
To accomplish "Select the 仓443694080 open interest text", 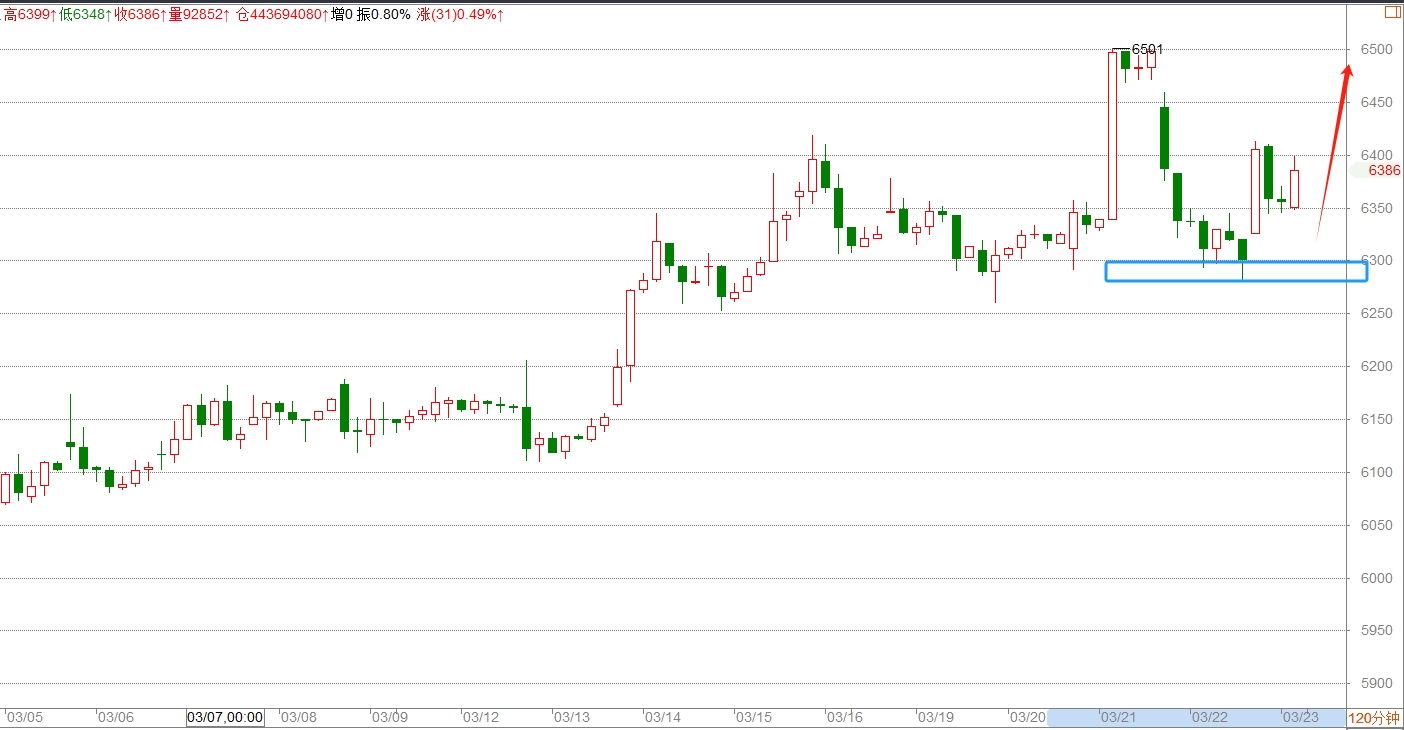I will [x=280, y=14].
